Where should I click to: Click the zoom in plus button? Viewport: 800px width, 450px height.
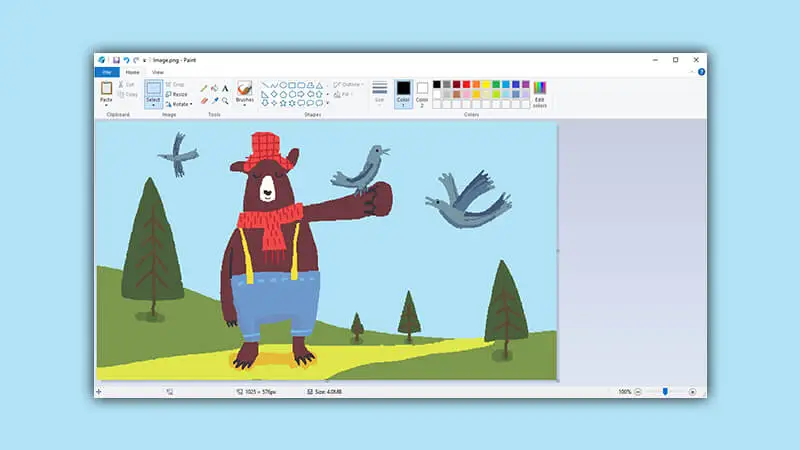[x=692, y=392]
